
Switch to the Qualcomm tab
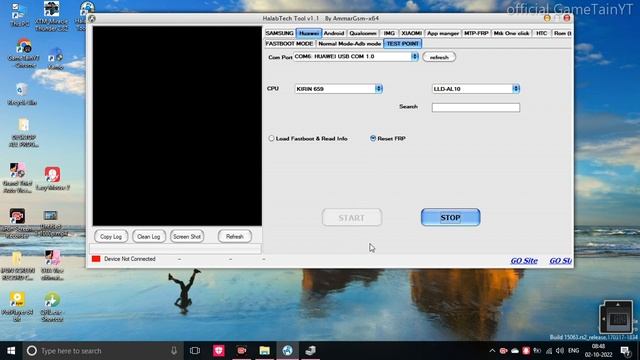(363, 33)
